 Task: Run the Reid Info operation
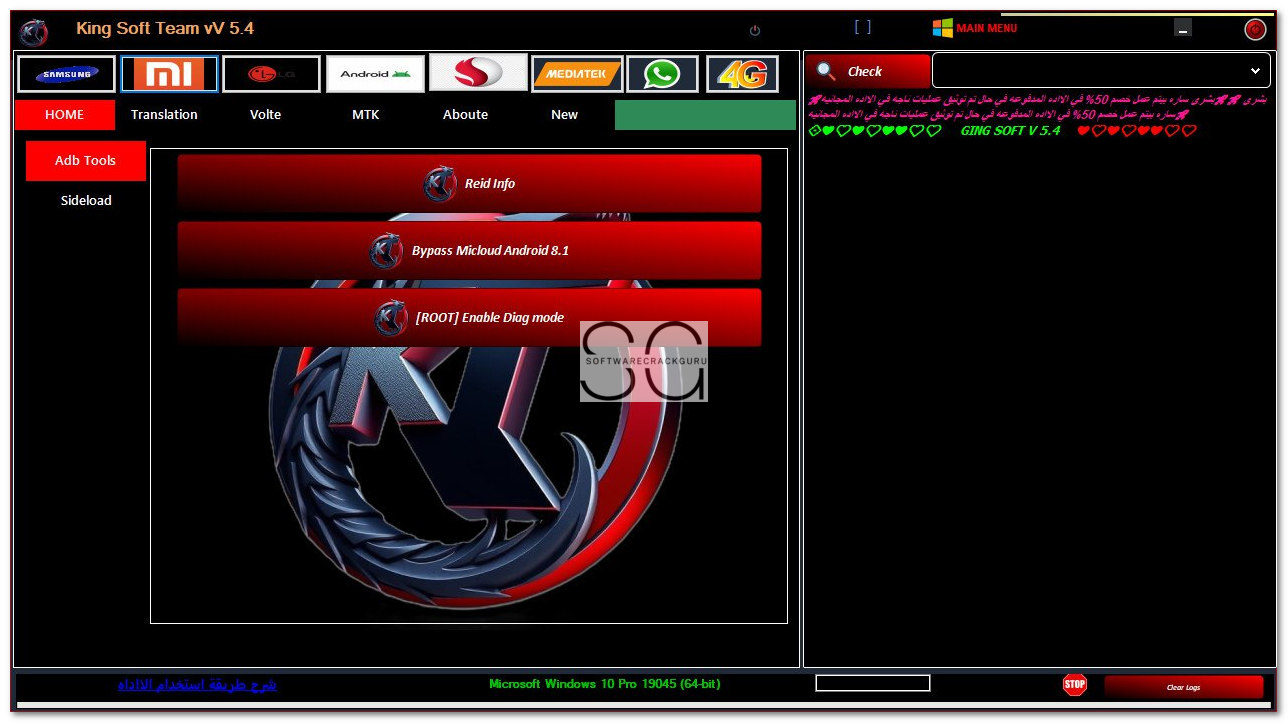point(469,184)
